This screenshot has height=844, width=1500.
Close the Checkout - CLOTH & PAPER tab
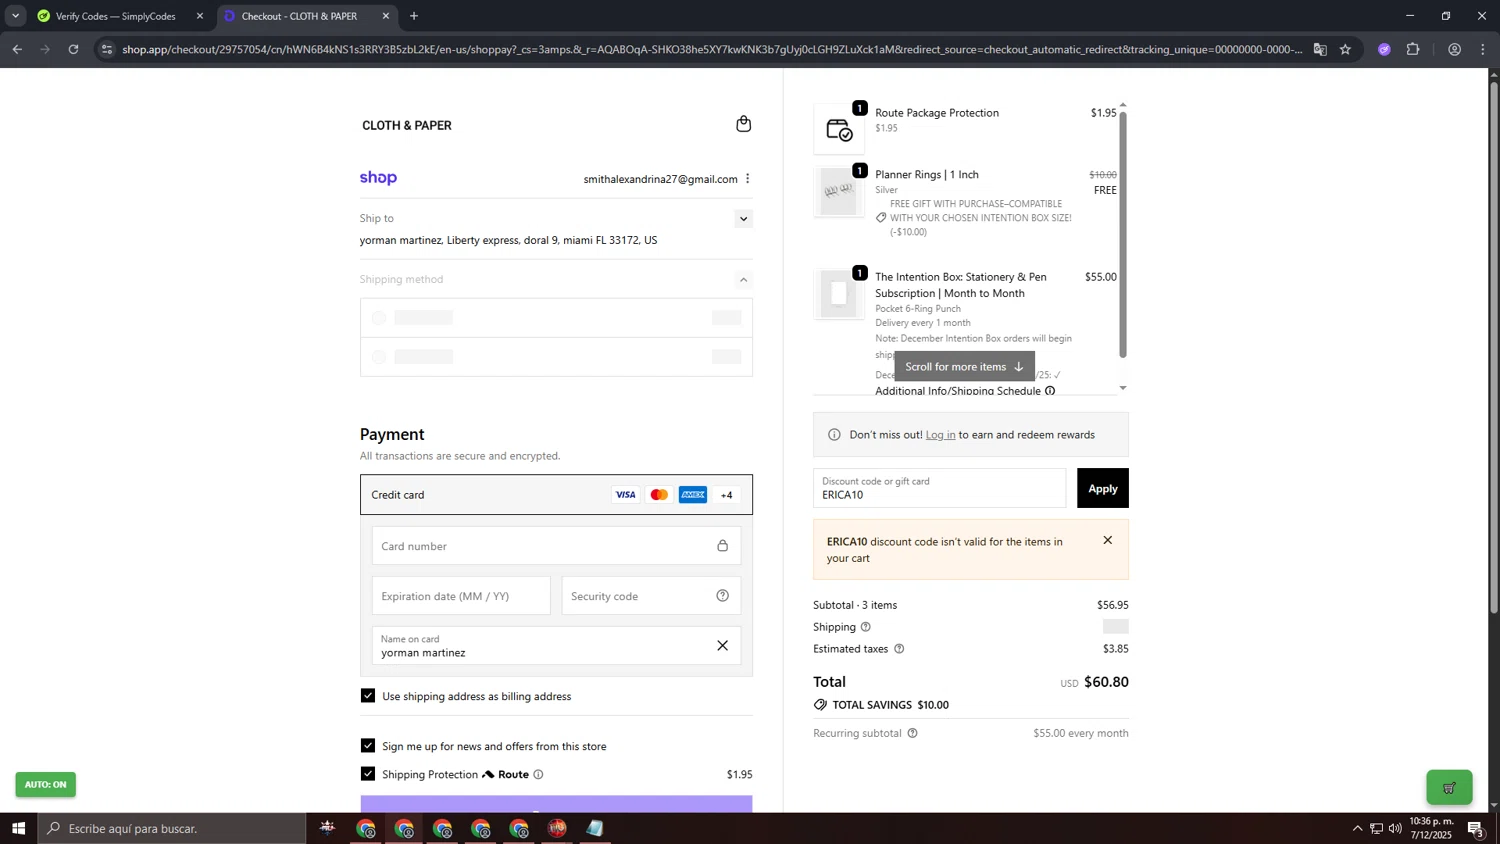[386, 16]
